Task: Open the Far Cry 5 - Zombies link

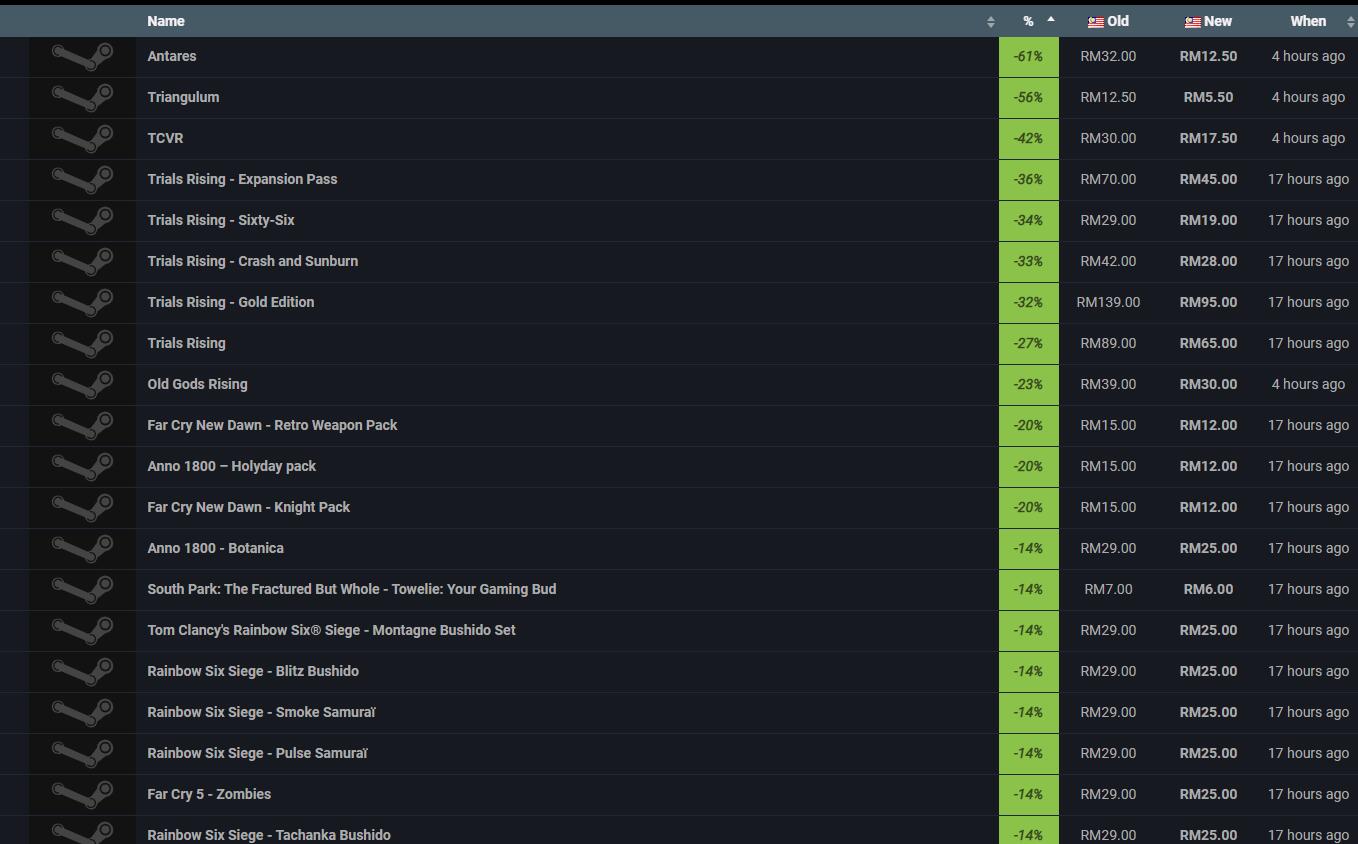Action: pyautogui.click(x=209, y=794)
